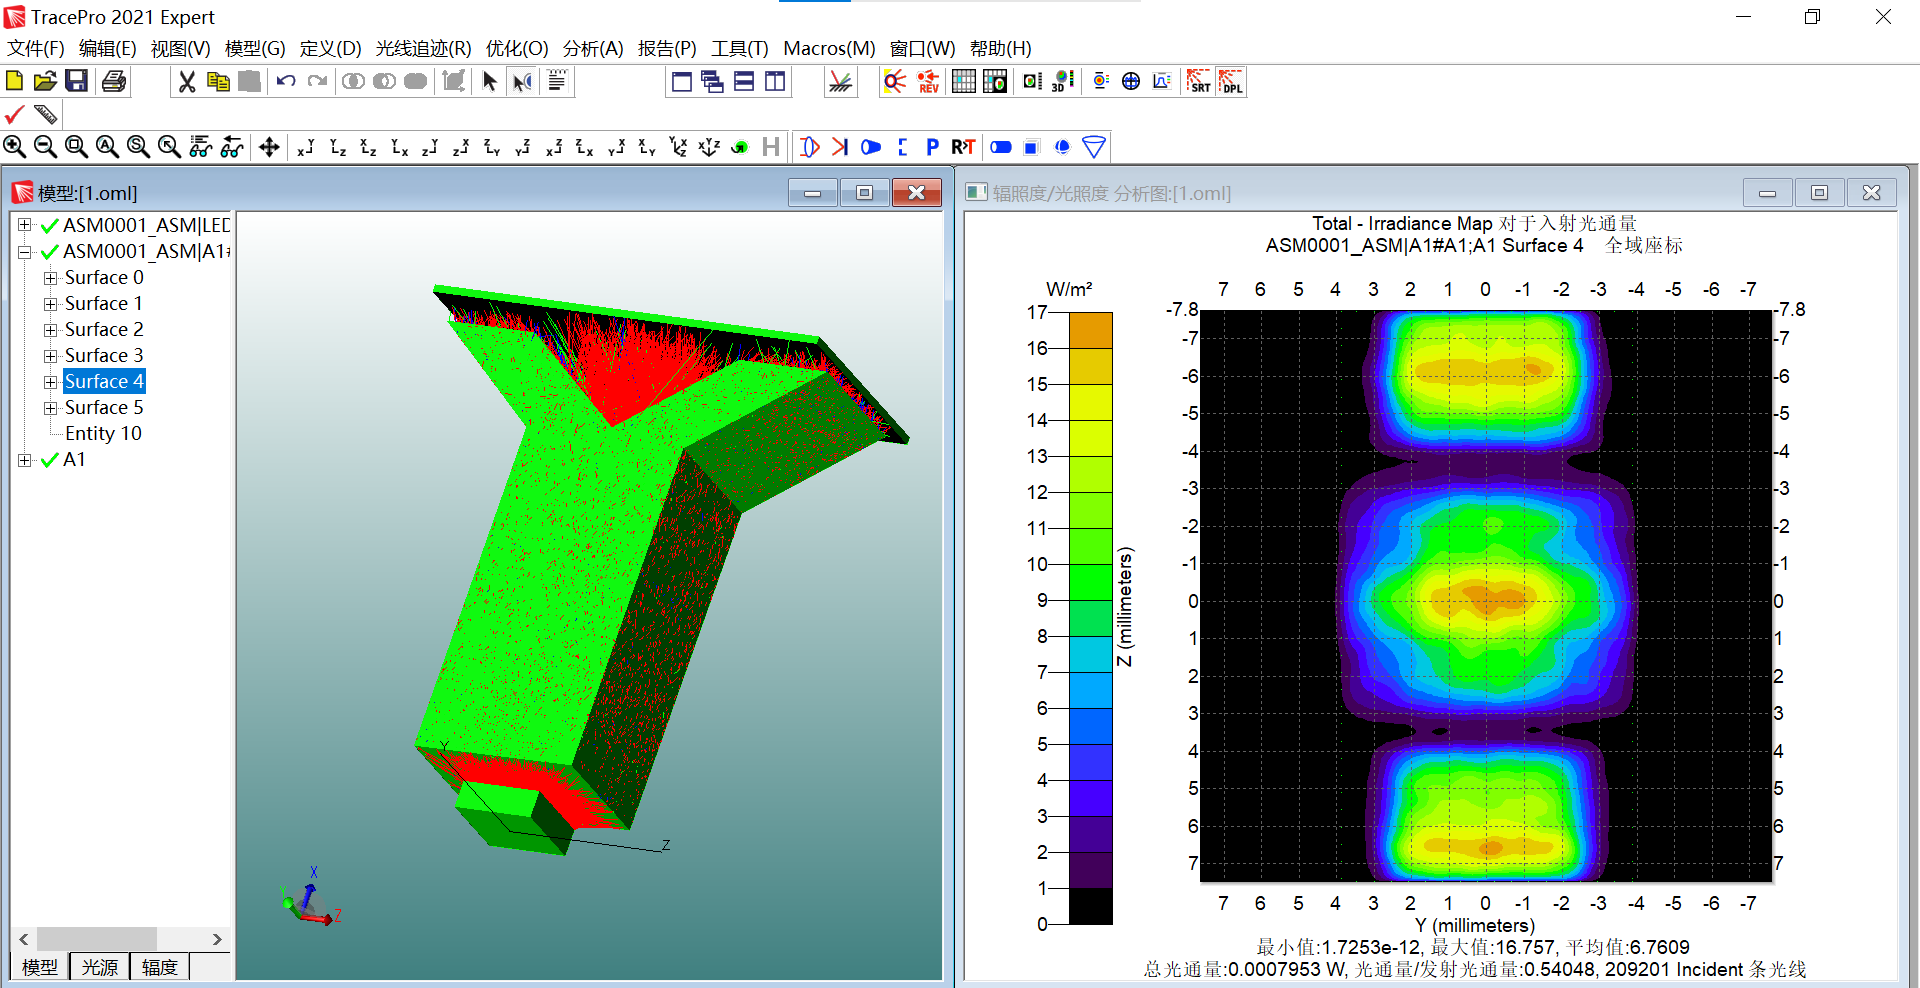
Task: Open the Macros(M) menu
Action: 829,48
